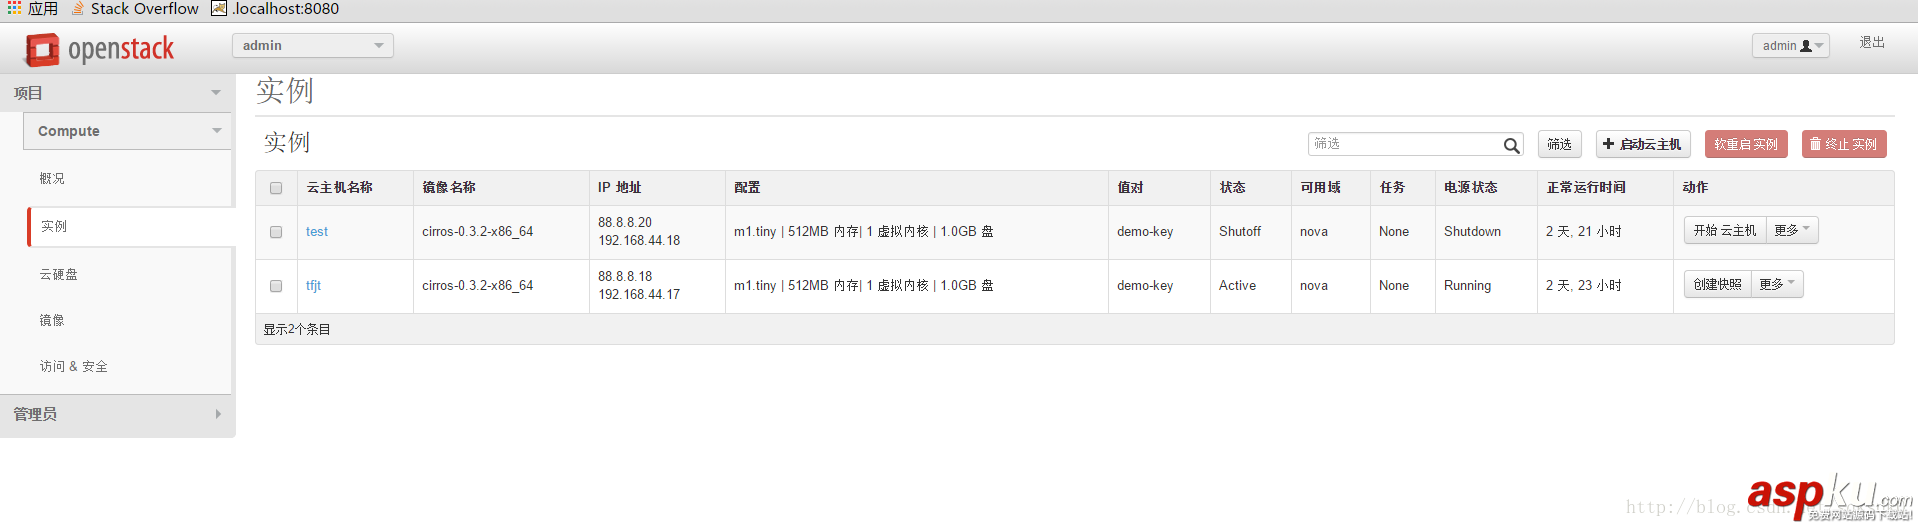Click the 软重启实例 button
The width and height of the screenshot is (1918, 527).
click(x=1745, y=144)
